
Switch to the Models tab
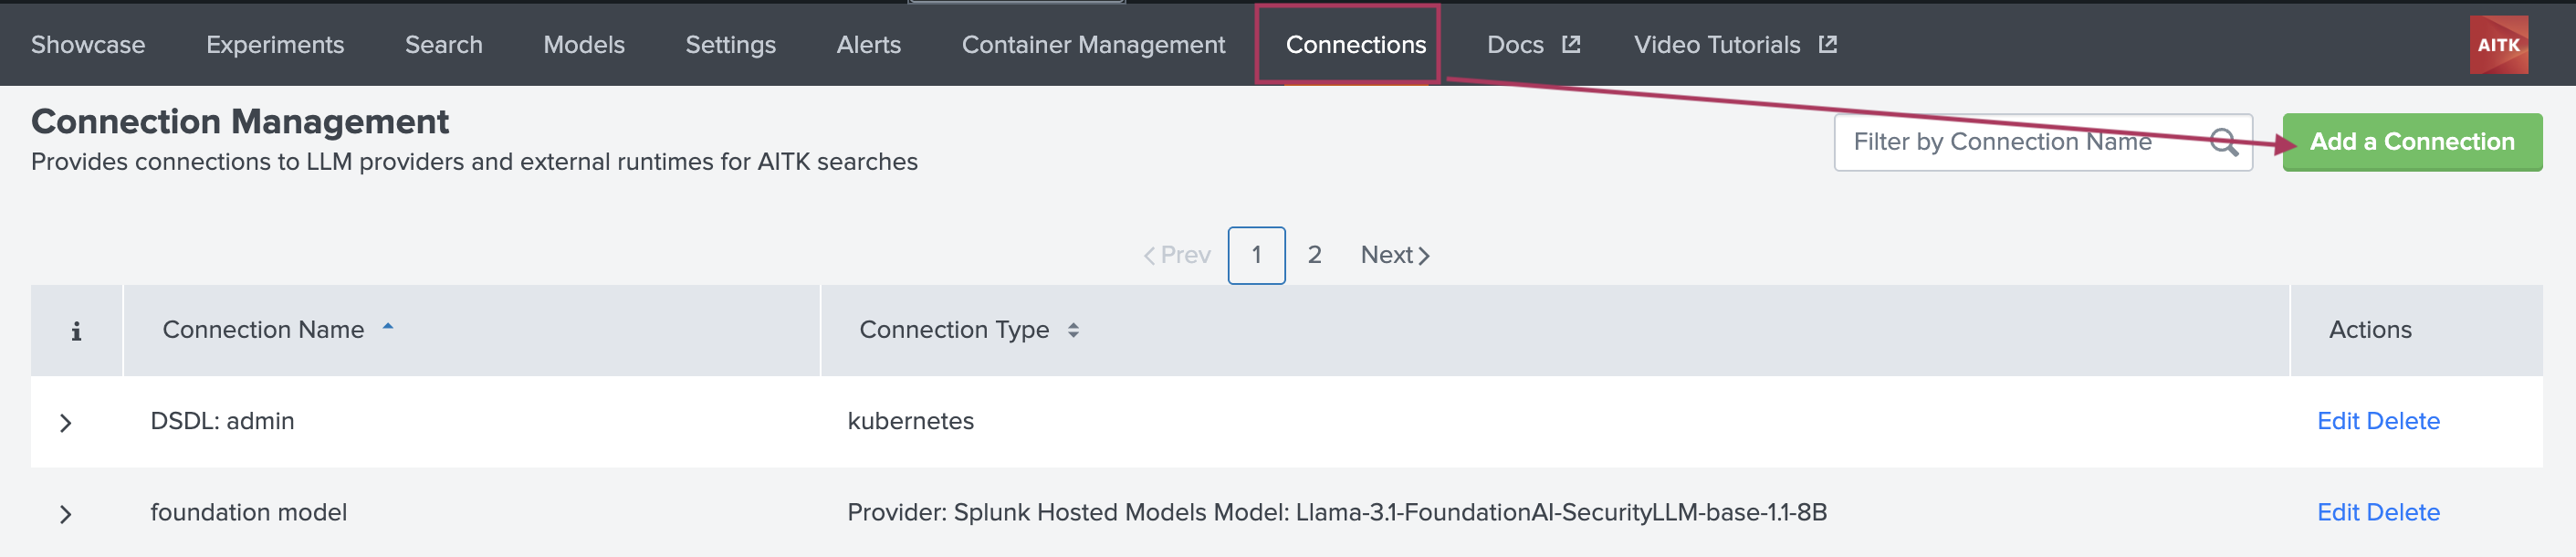(x=584, y=45)
